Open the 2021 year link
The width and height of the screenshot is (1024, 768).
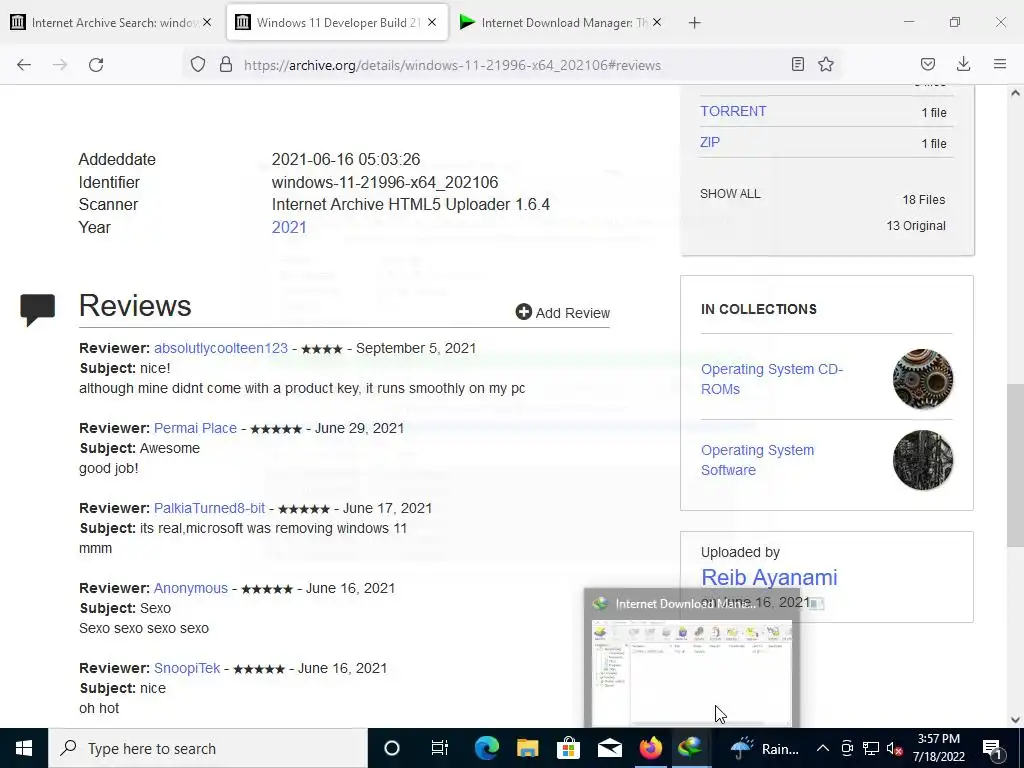point(289,227)
